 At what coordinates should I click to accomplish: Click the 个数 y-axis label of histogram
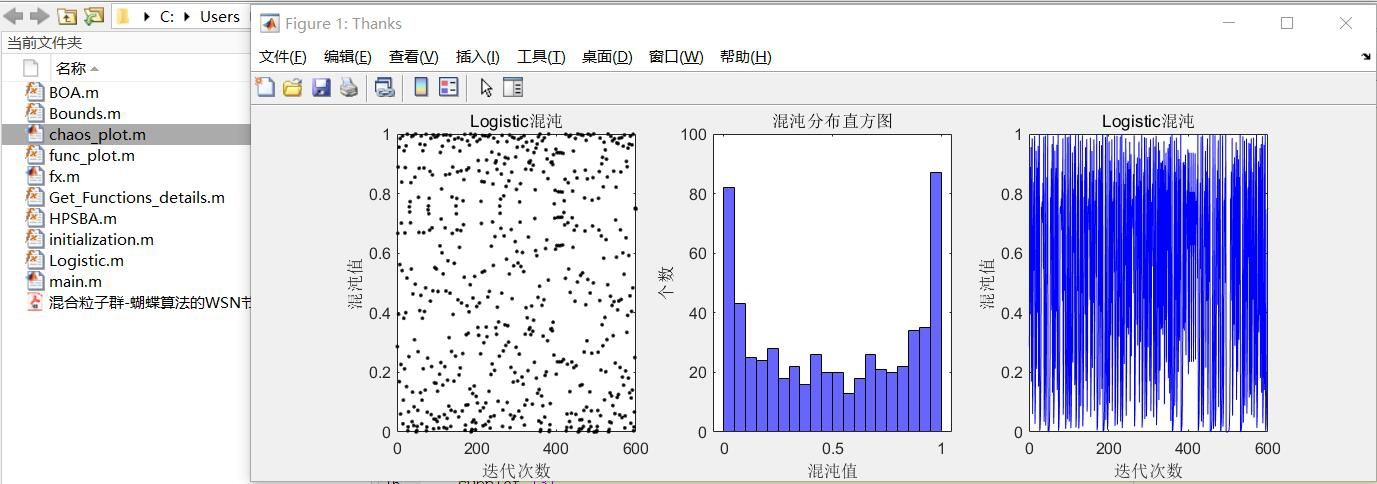click(x=666, y=282)
